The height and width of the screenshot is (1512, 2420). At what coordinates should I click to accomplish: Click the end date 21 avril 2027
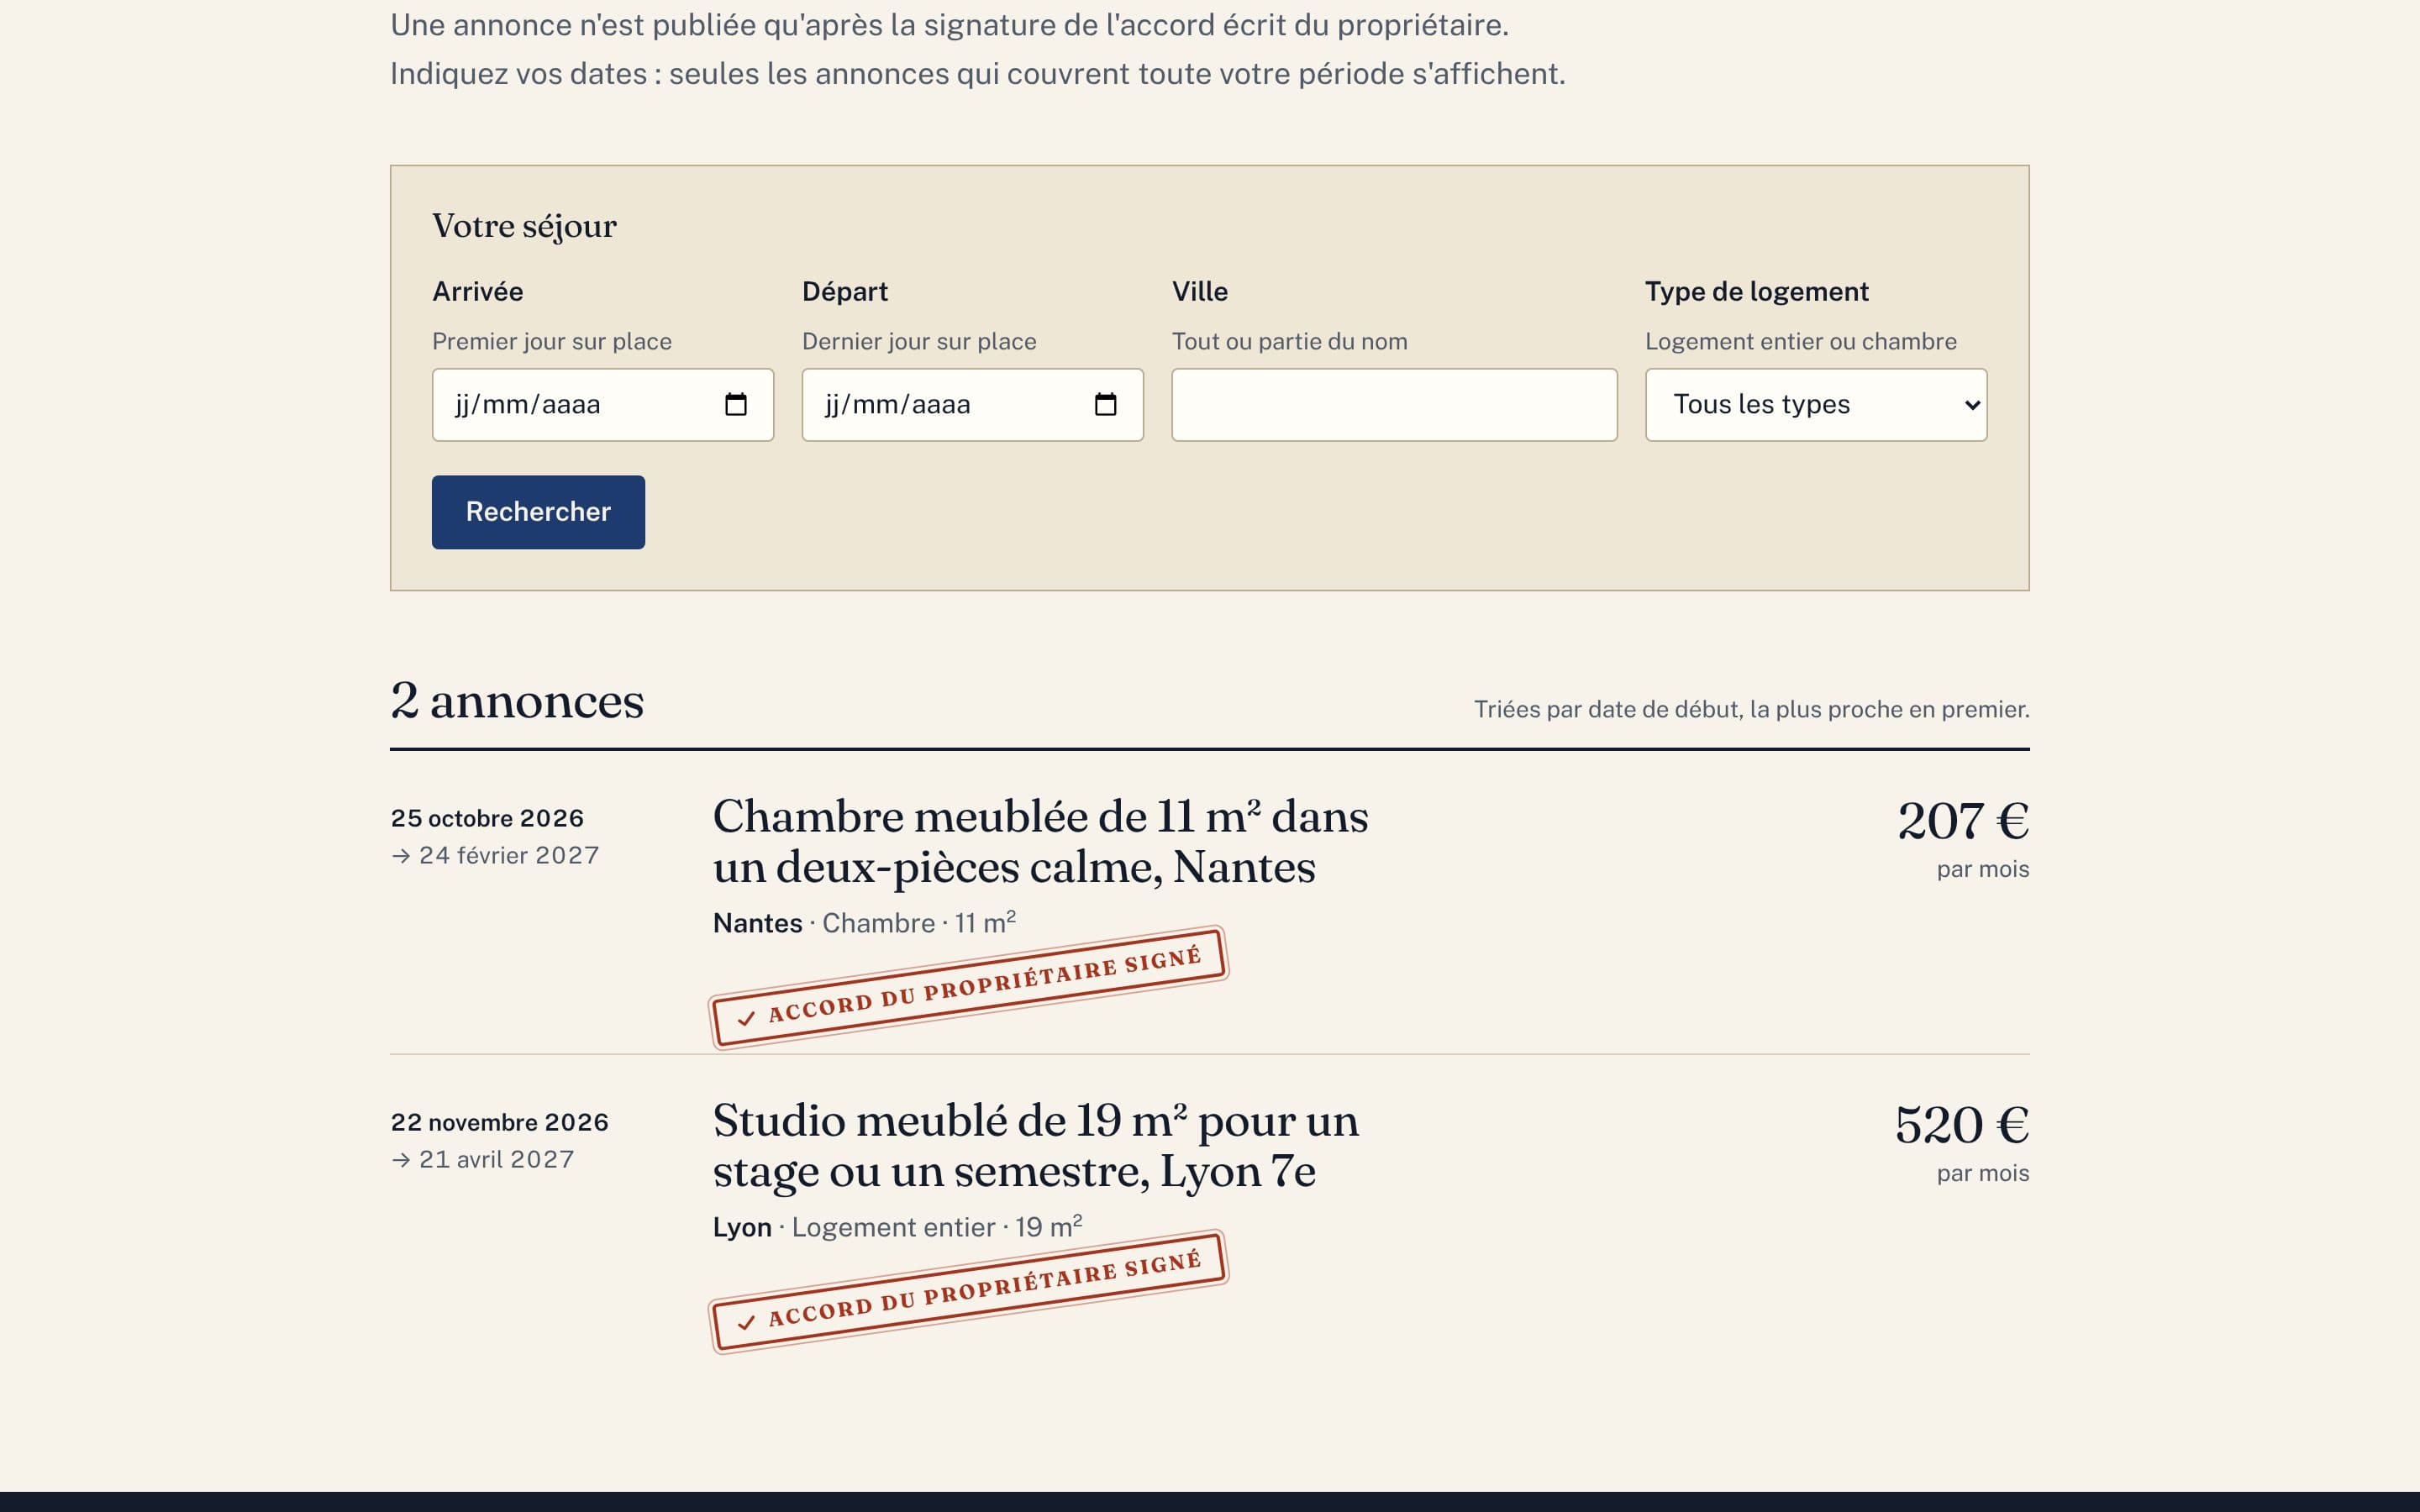coord(497,1159)
